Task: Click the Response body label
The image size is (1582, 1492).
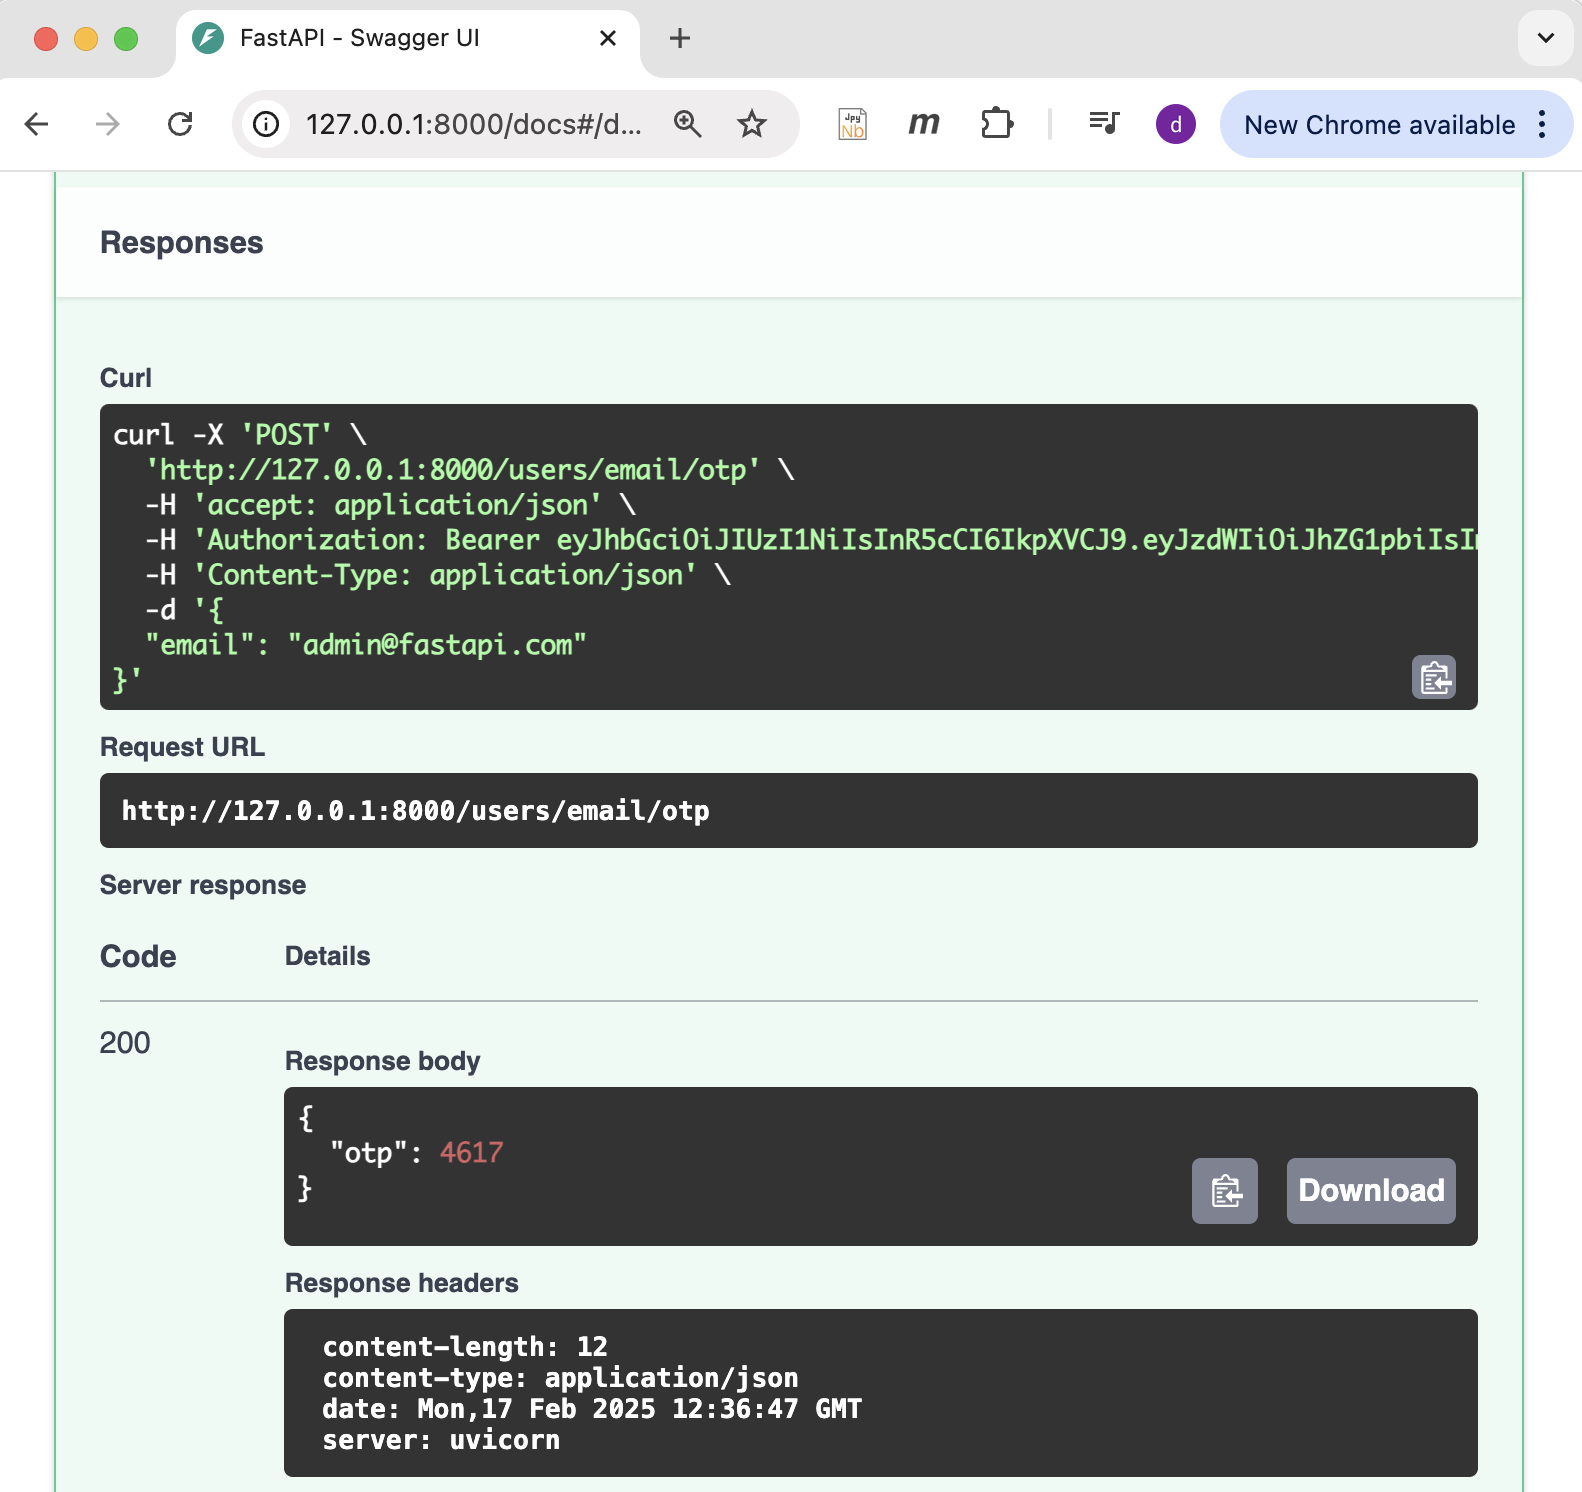Action: [383, 1061]
